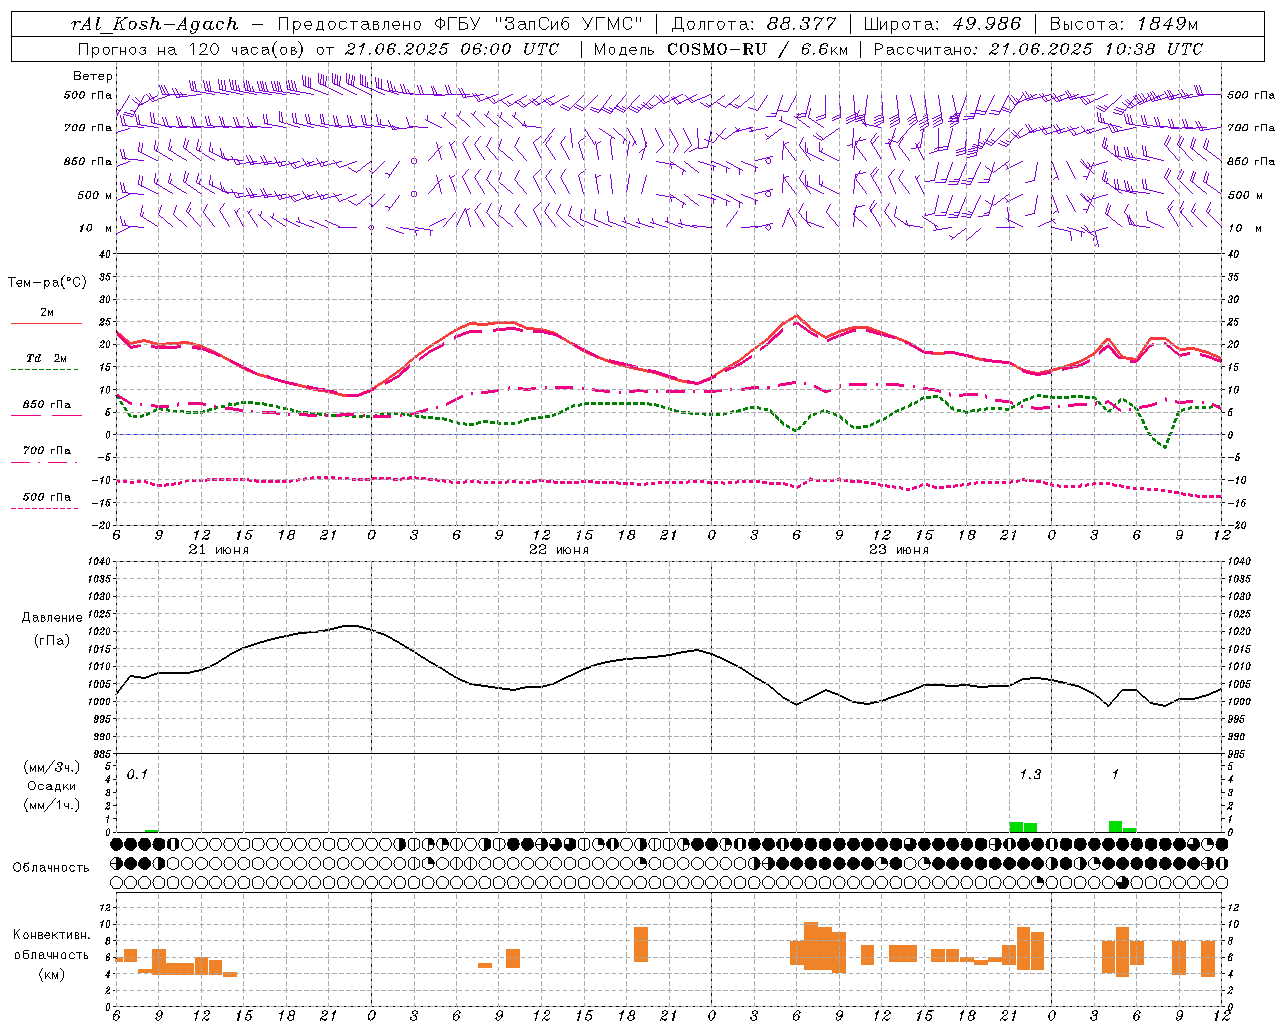
Task: Select the elevation text Высота: 1849м
Action: click(1124, 24)
